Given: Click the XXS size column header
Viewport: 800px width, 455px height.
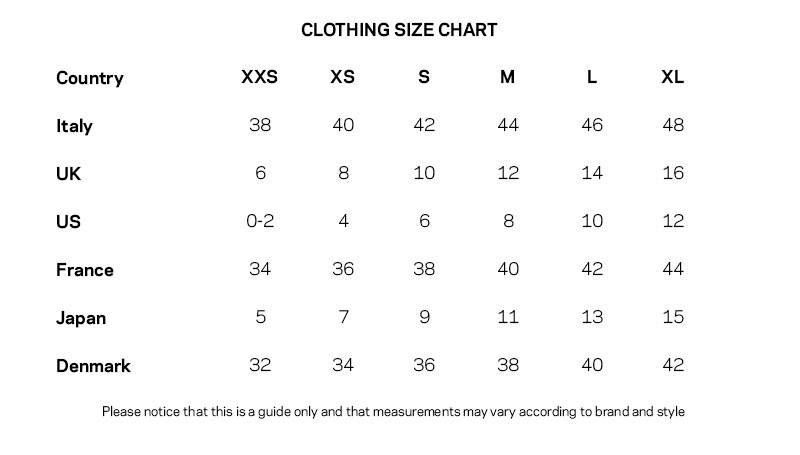Looking at the screenshot, I should (x=260, y=77).
